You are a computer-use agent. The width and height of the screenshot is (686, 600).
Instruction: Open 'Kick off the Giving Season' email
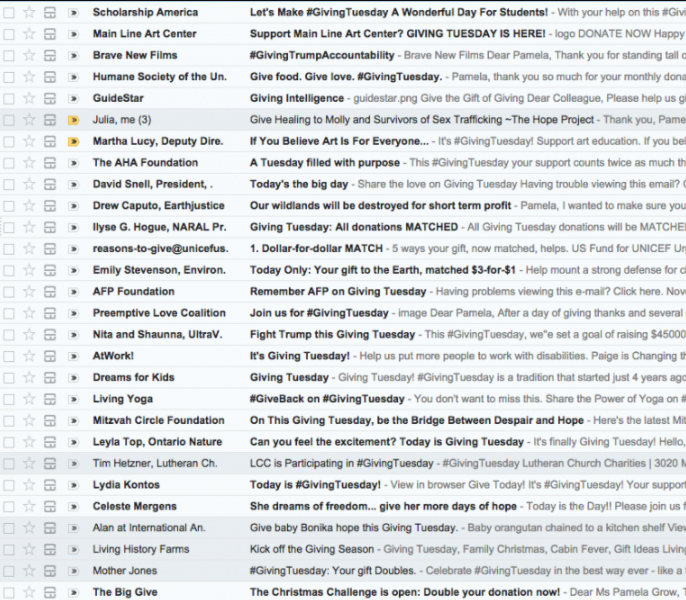[312, 549]
